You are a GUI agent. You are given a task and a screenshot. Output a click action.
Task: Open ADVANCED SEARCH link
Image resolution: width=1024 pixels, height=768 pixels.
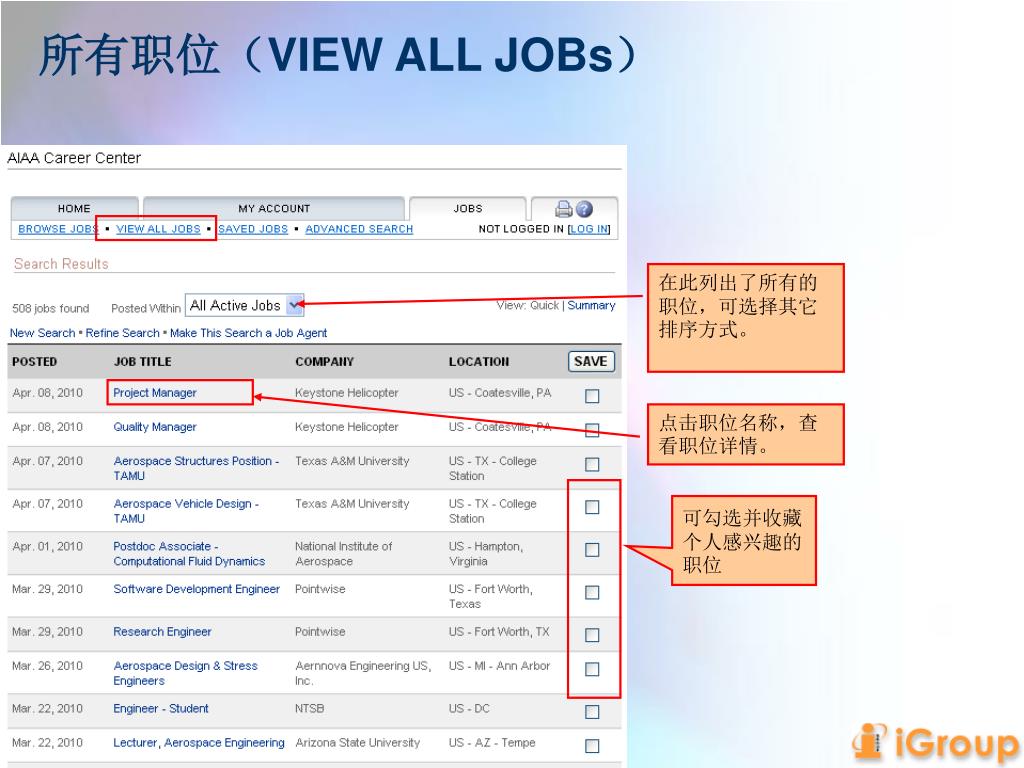[x=359, y=229]
